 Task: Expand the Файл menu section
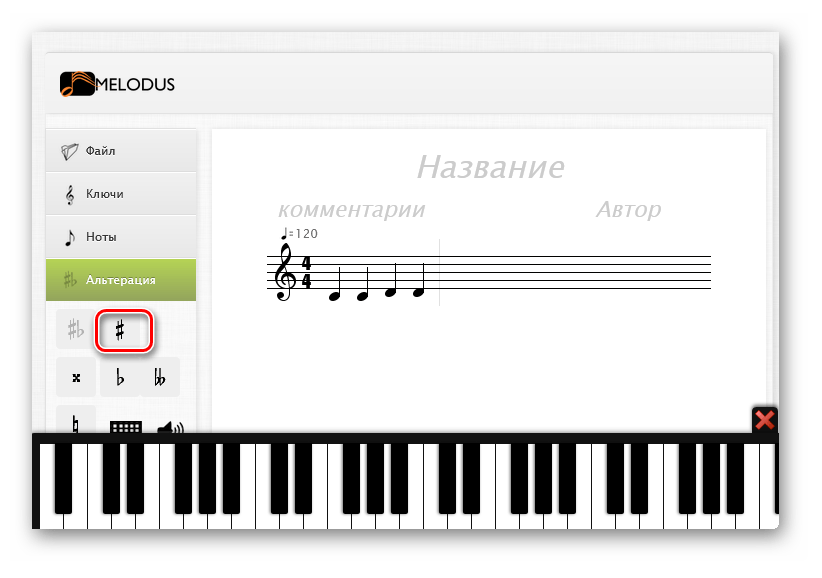pos(121,151)
